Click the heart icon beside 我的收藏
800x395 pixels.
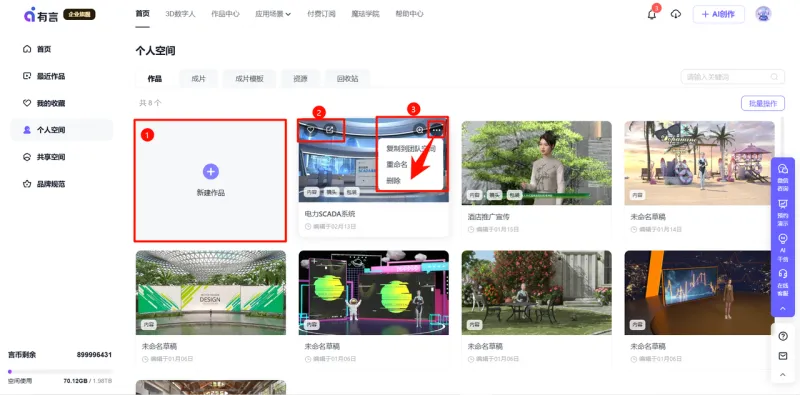click(x=27, y=103)
